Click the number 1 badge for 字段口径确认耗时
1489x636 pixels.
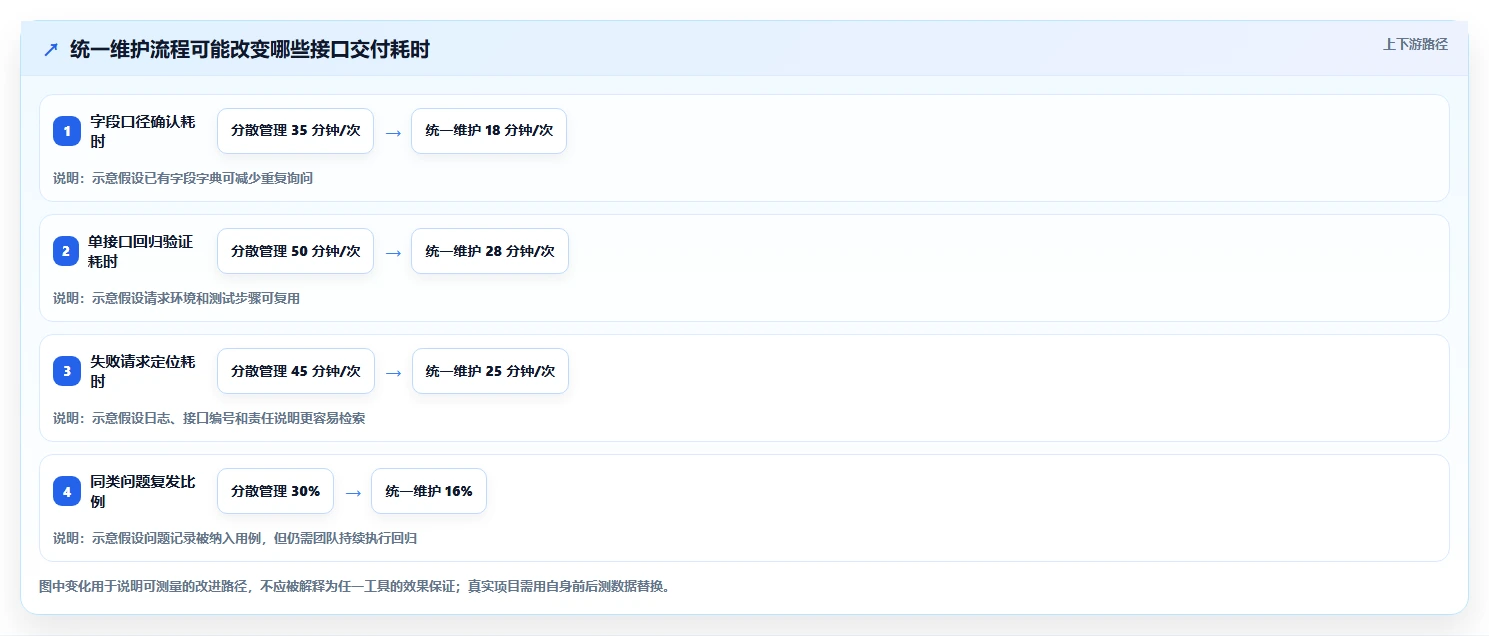pos(67,131)
